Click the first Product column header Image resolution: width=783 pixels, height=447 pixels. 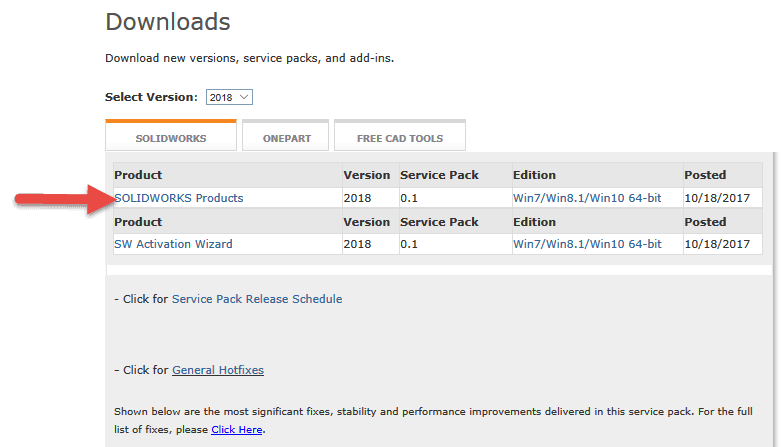click(138, 175)
